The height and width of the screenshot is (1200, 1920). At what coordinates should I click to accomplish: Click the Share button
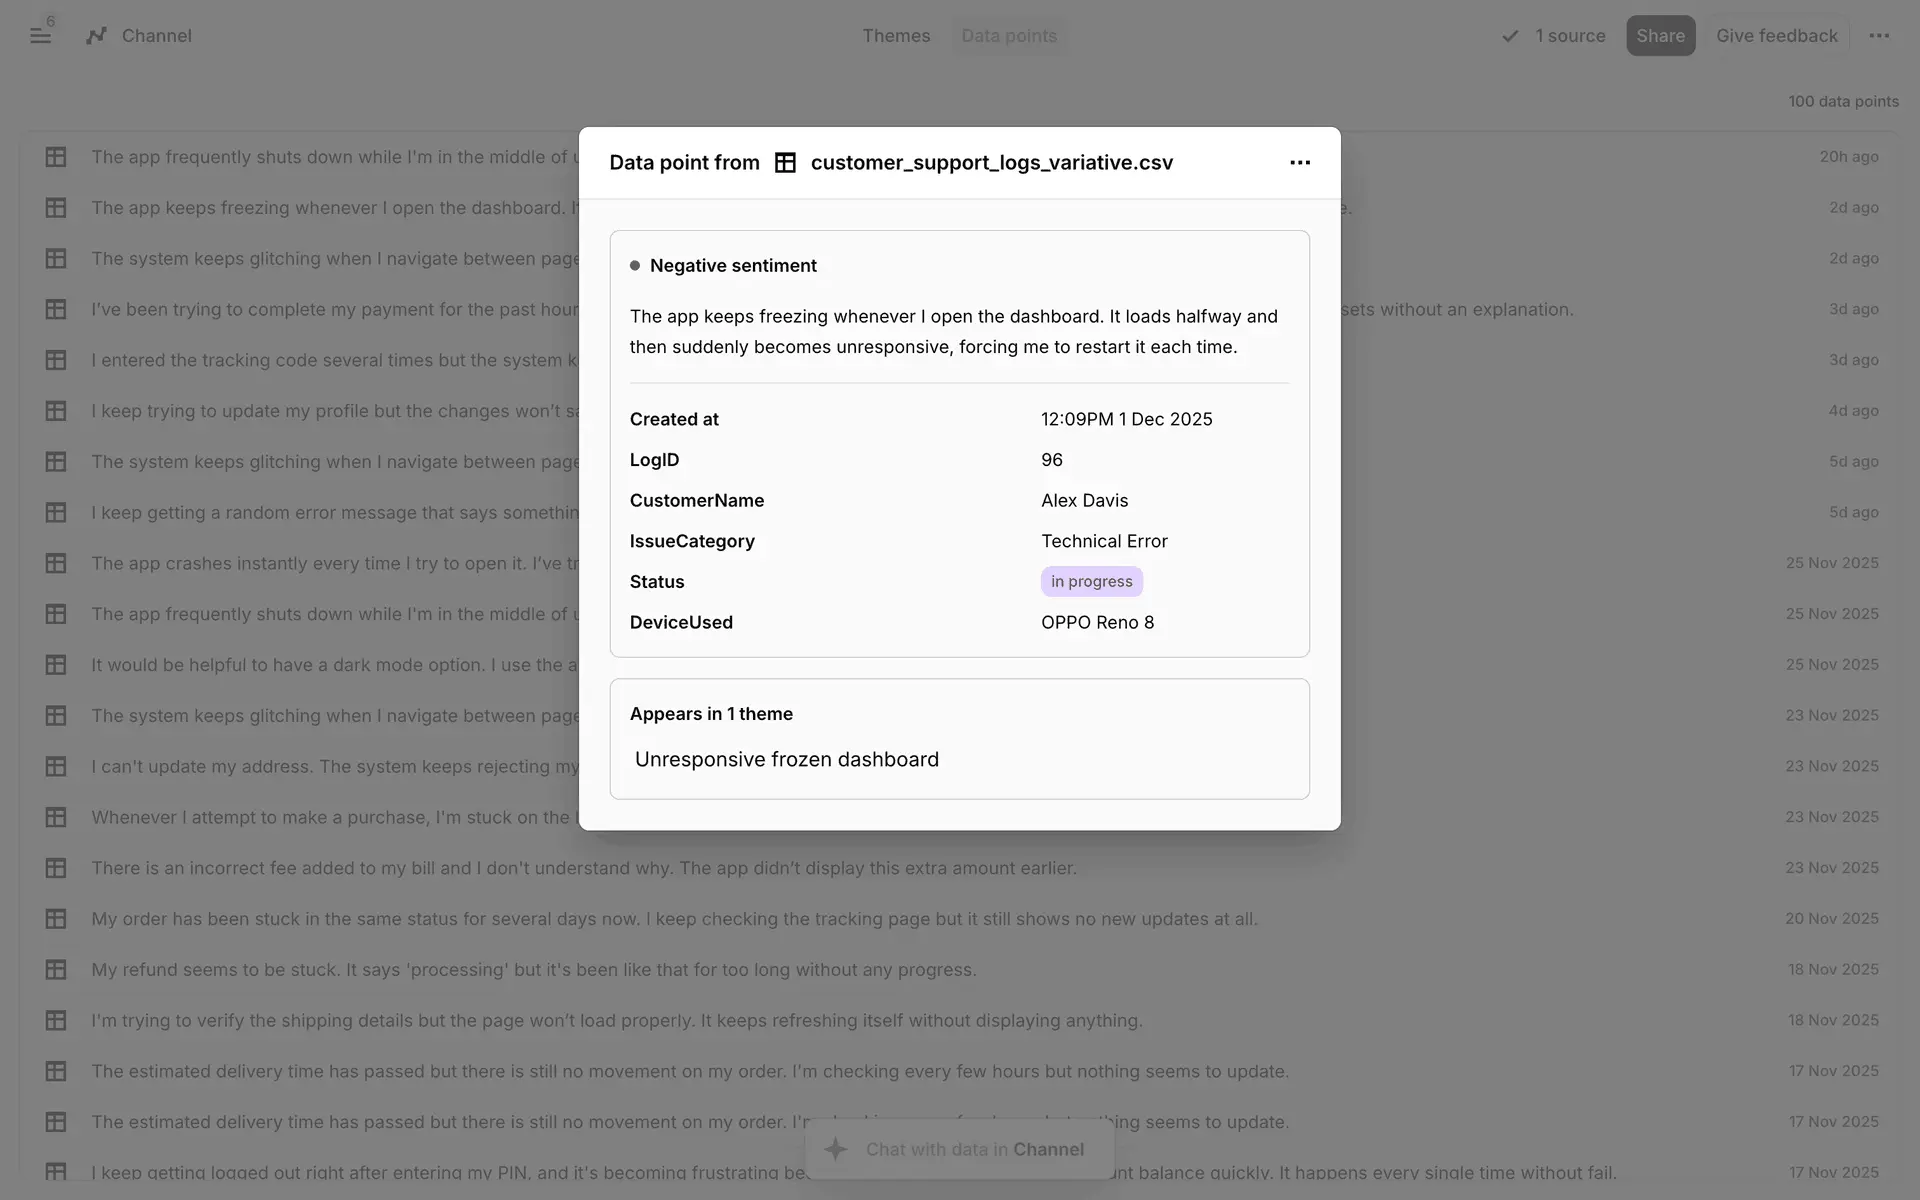pyautogui.click(x=1660, y=36)
